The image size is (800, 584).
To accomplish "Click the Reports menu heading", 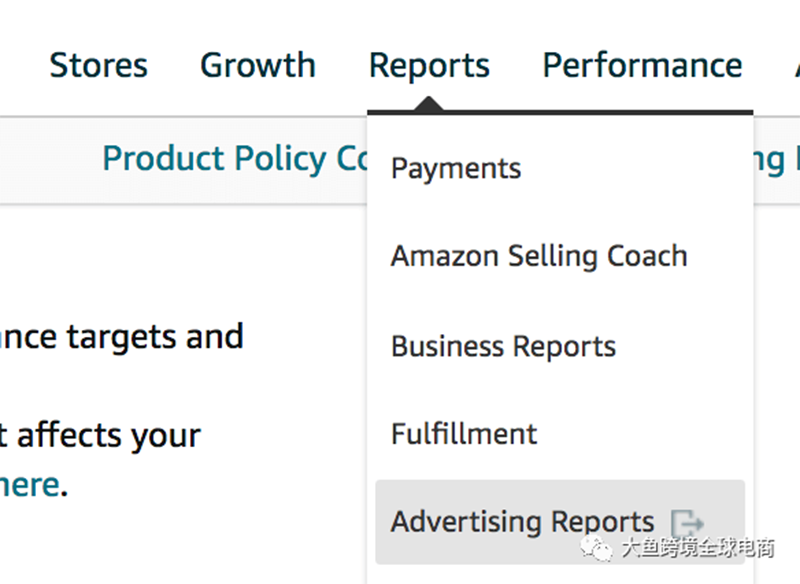I will (429, 67).
